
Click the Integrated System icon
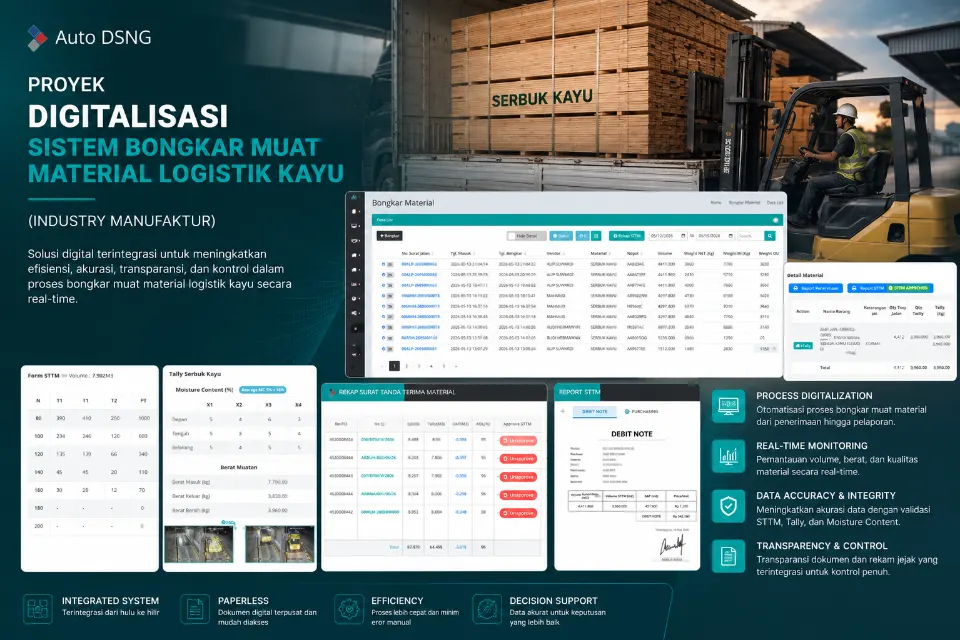point(37,609)
